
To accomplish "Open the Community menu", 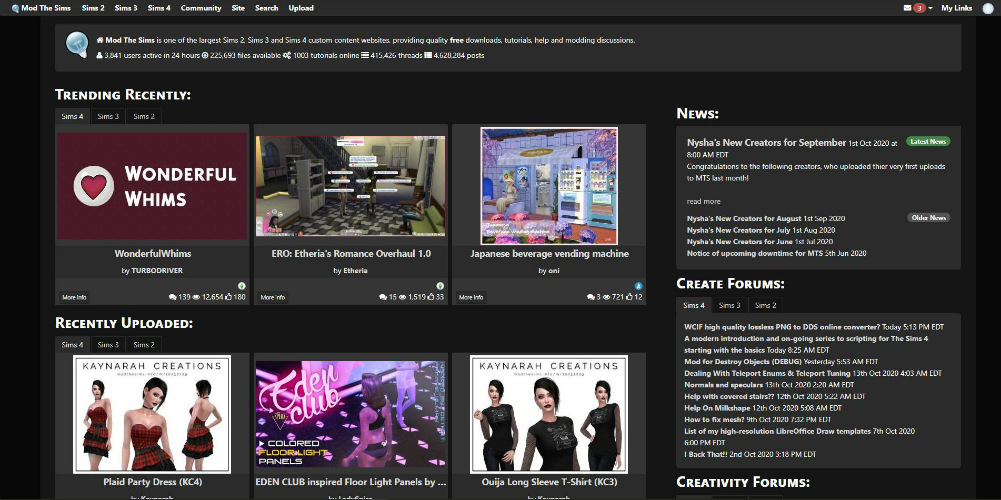I will tap(200, 8).
